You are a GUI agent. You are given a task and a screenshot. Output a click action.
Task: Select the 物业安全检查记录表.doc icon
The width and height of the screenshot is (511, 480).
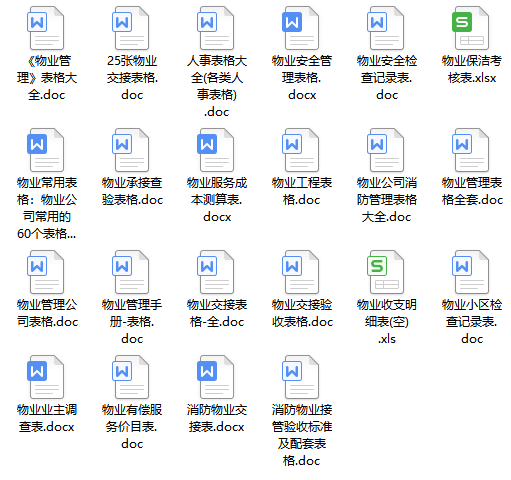[386, 28]
